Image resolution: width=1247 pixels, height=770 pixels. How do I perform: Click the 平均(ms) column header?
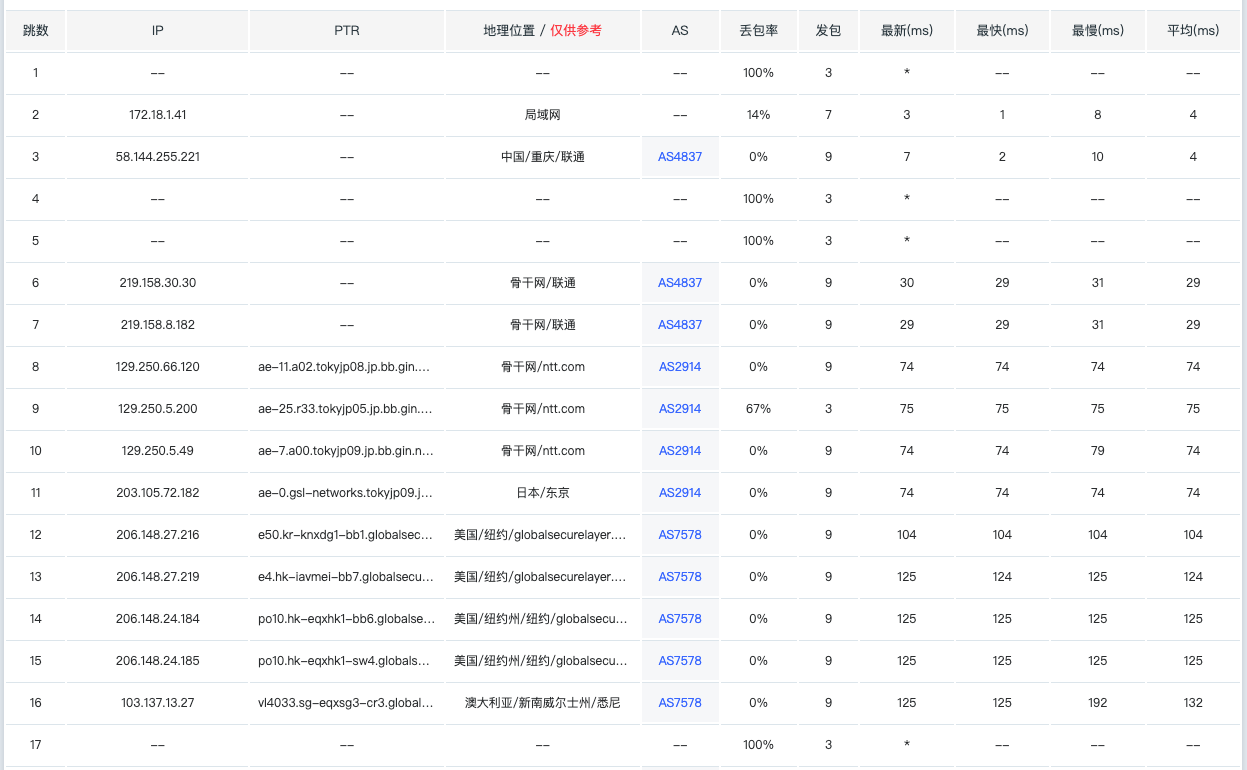click(1193, 31)
